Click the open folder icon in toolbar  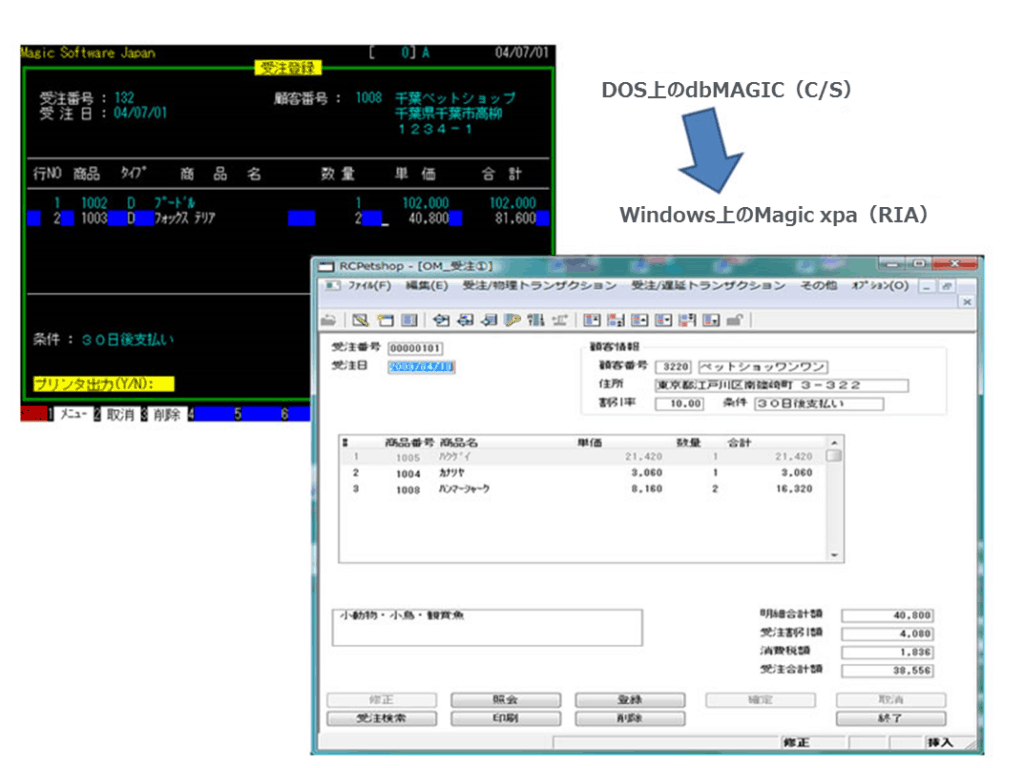point(329,320)
